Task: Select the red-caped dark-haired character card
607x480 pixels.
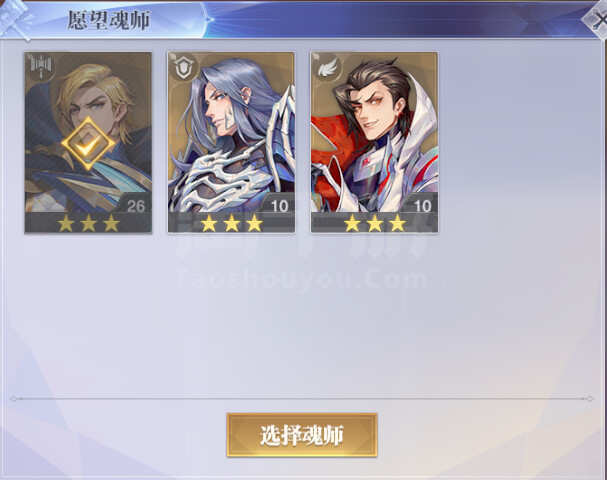Action: click(x=374, y=142)
